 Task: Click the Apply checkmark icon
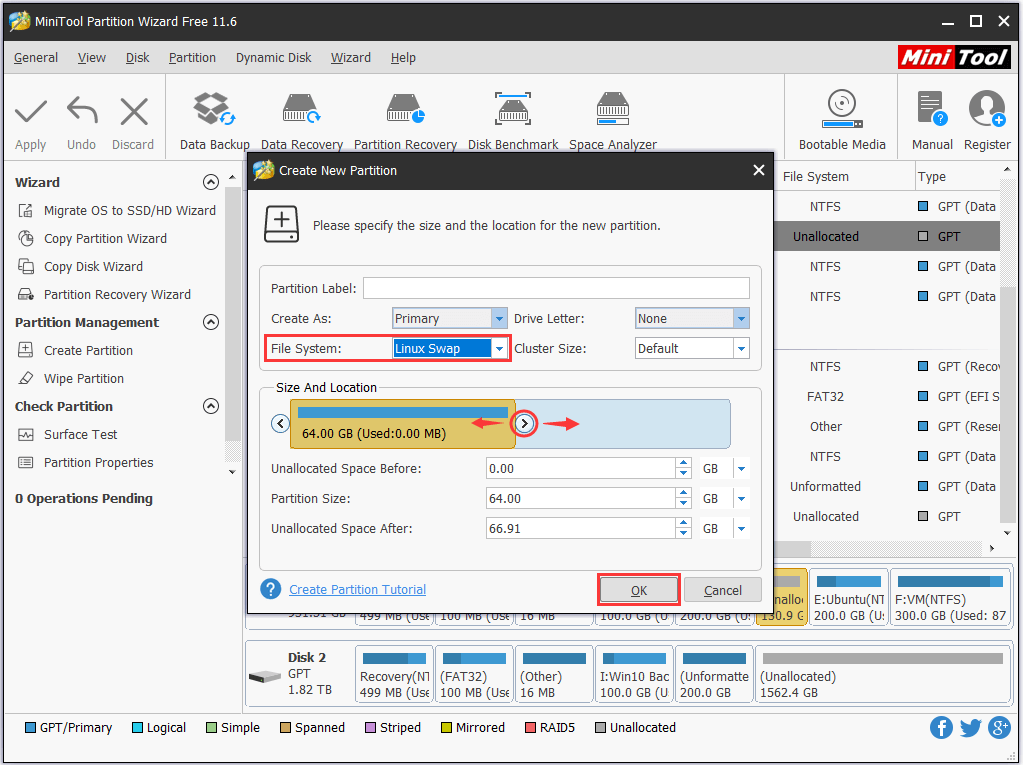[31, 112]
